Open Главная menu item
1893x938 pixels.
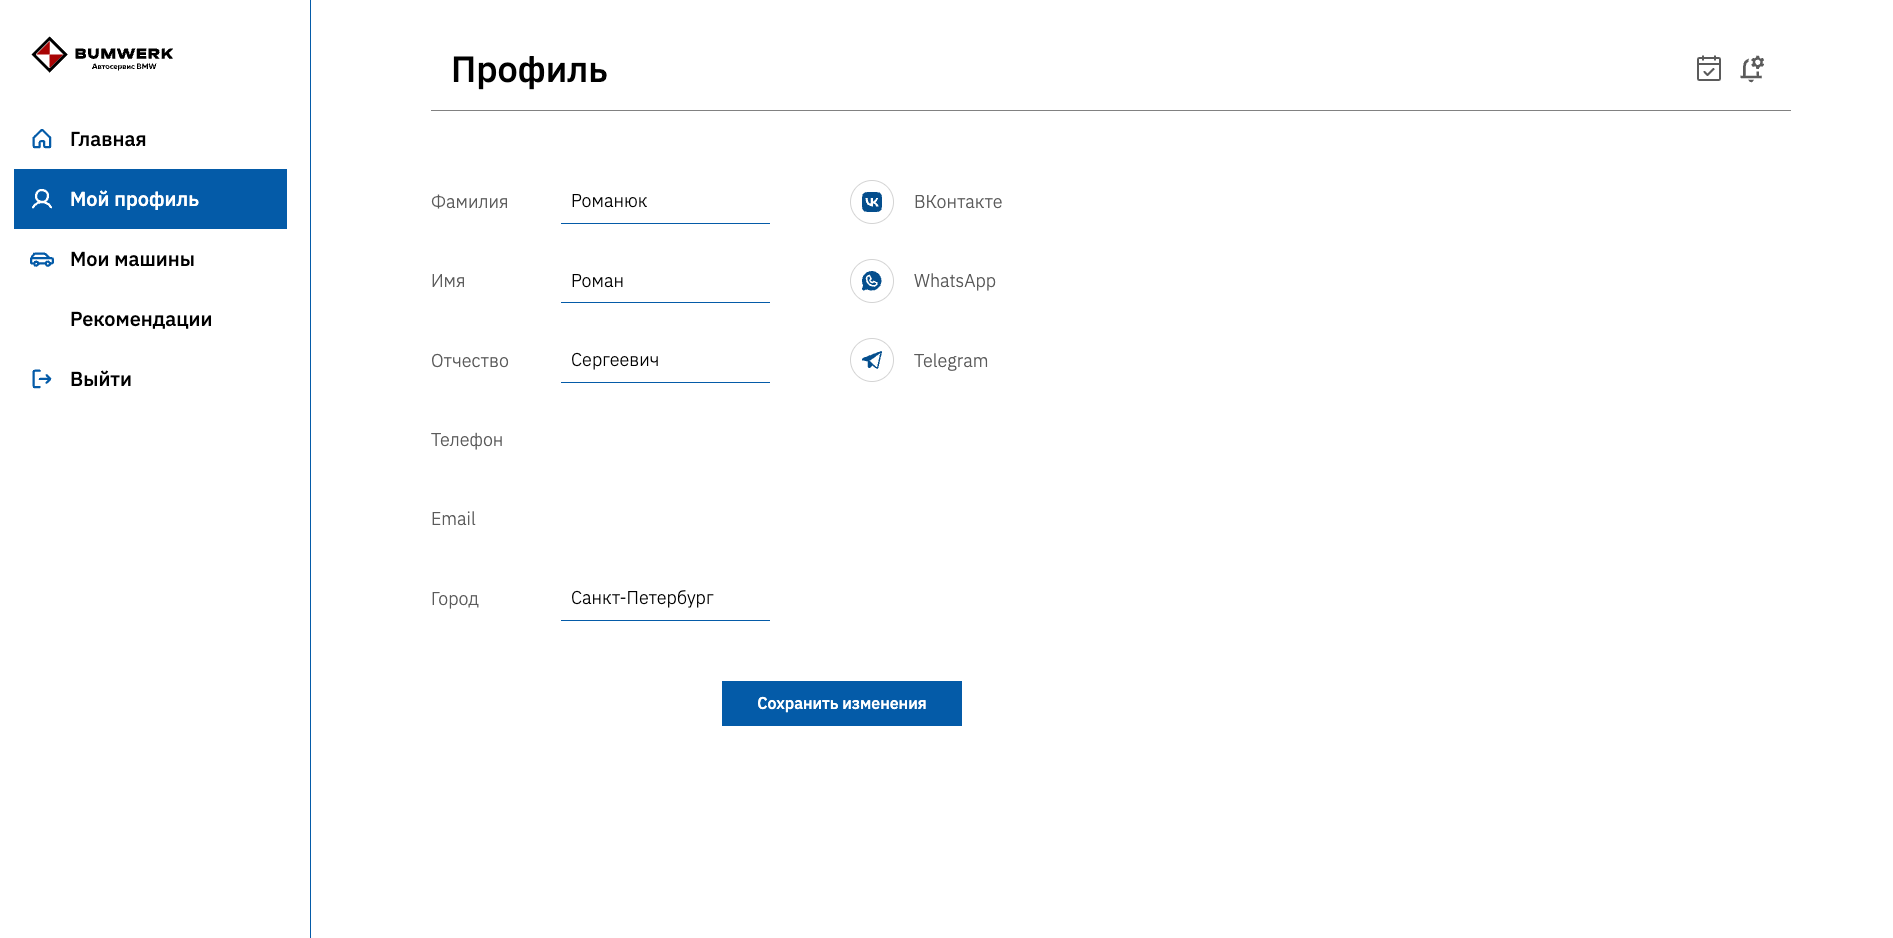(108, 139)
